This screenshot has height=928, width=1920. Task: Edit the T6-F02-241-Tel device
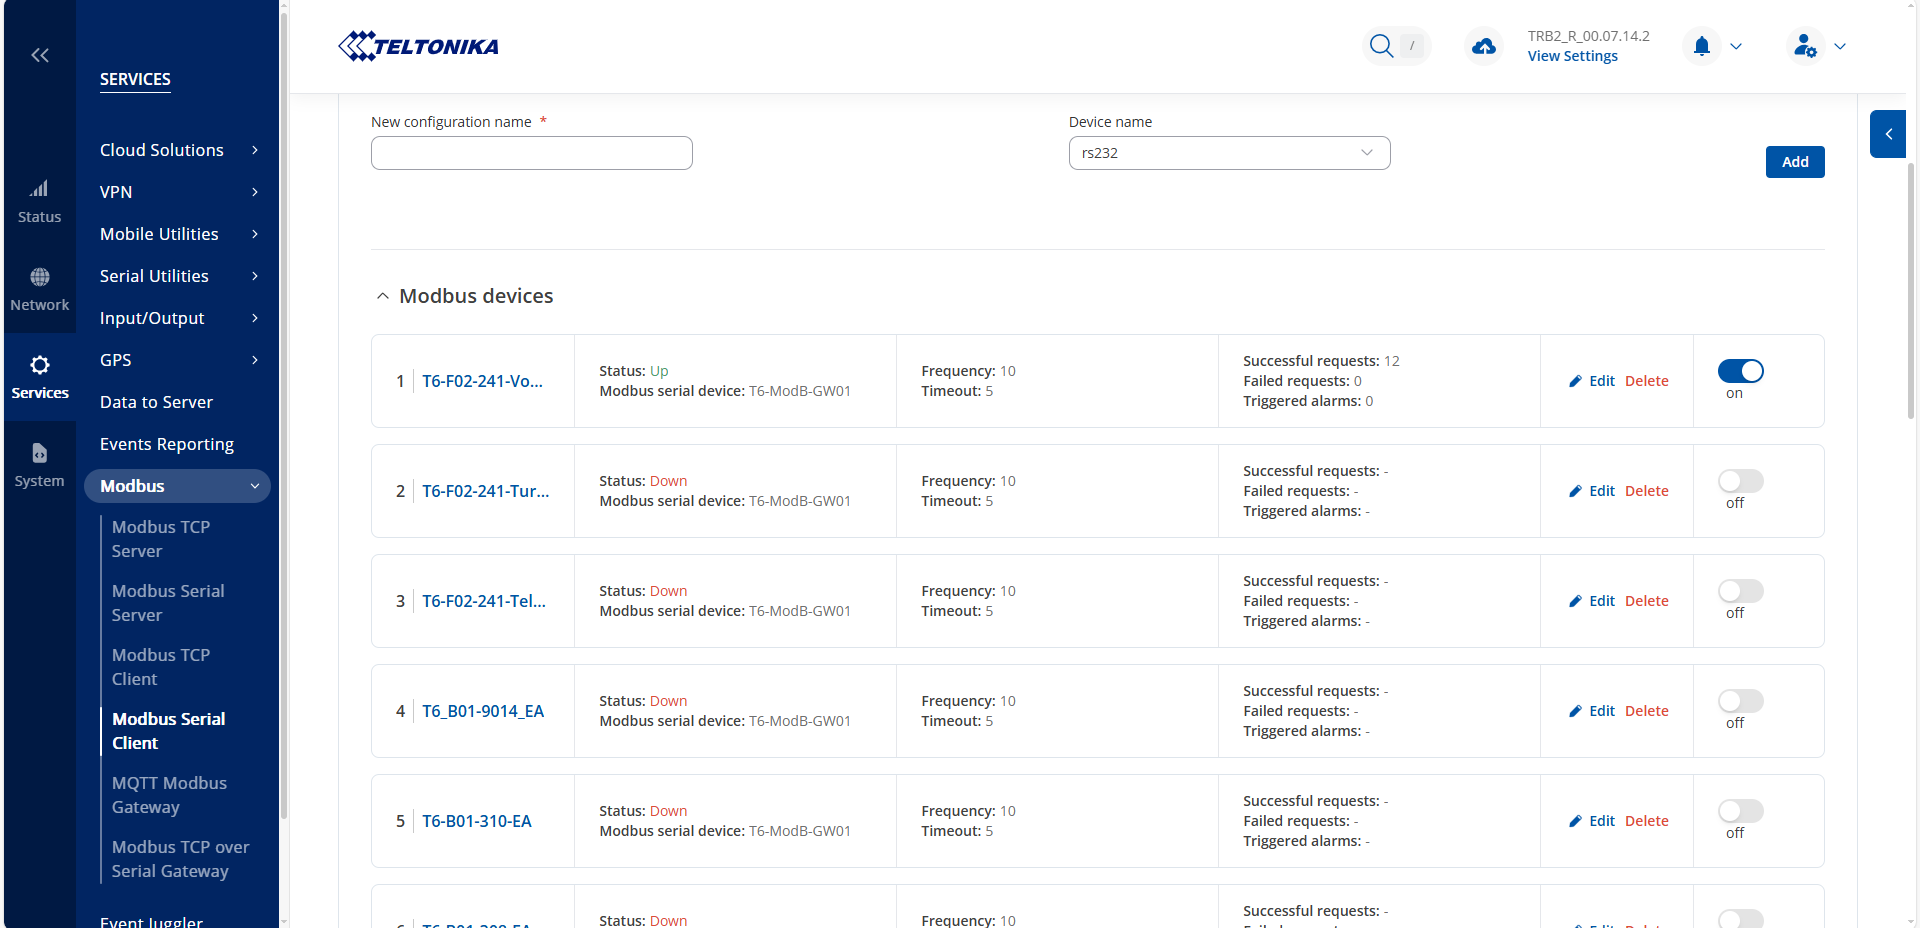(x=1592, y=601)
